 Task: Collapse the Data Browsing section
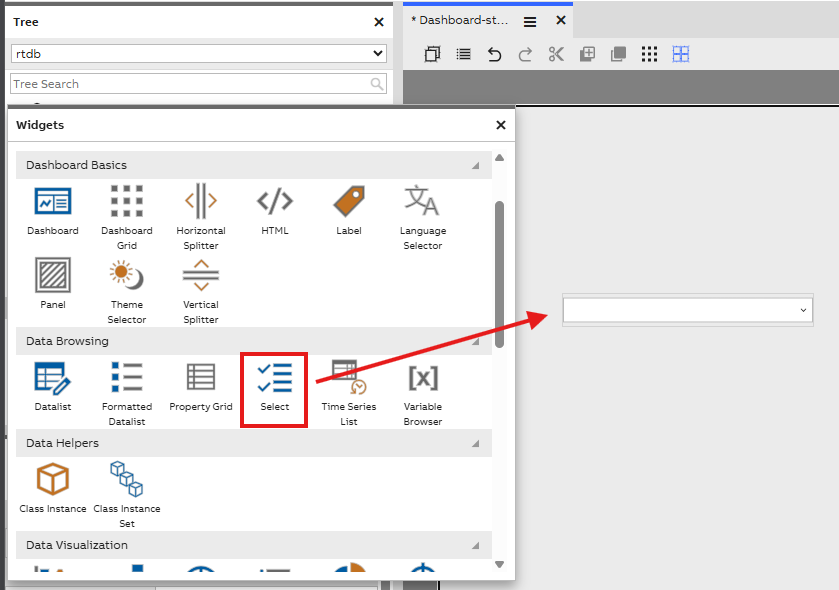(475, 341)
